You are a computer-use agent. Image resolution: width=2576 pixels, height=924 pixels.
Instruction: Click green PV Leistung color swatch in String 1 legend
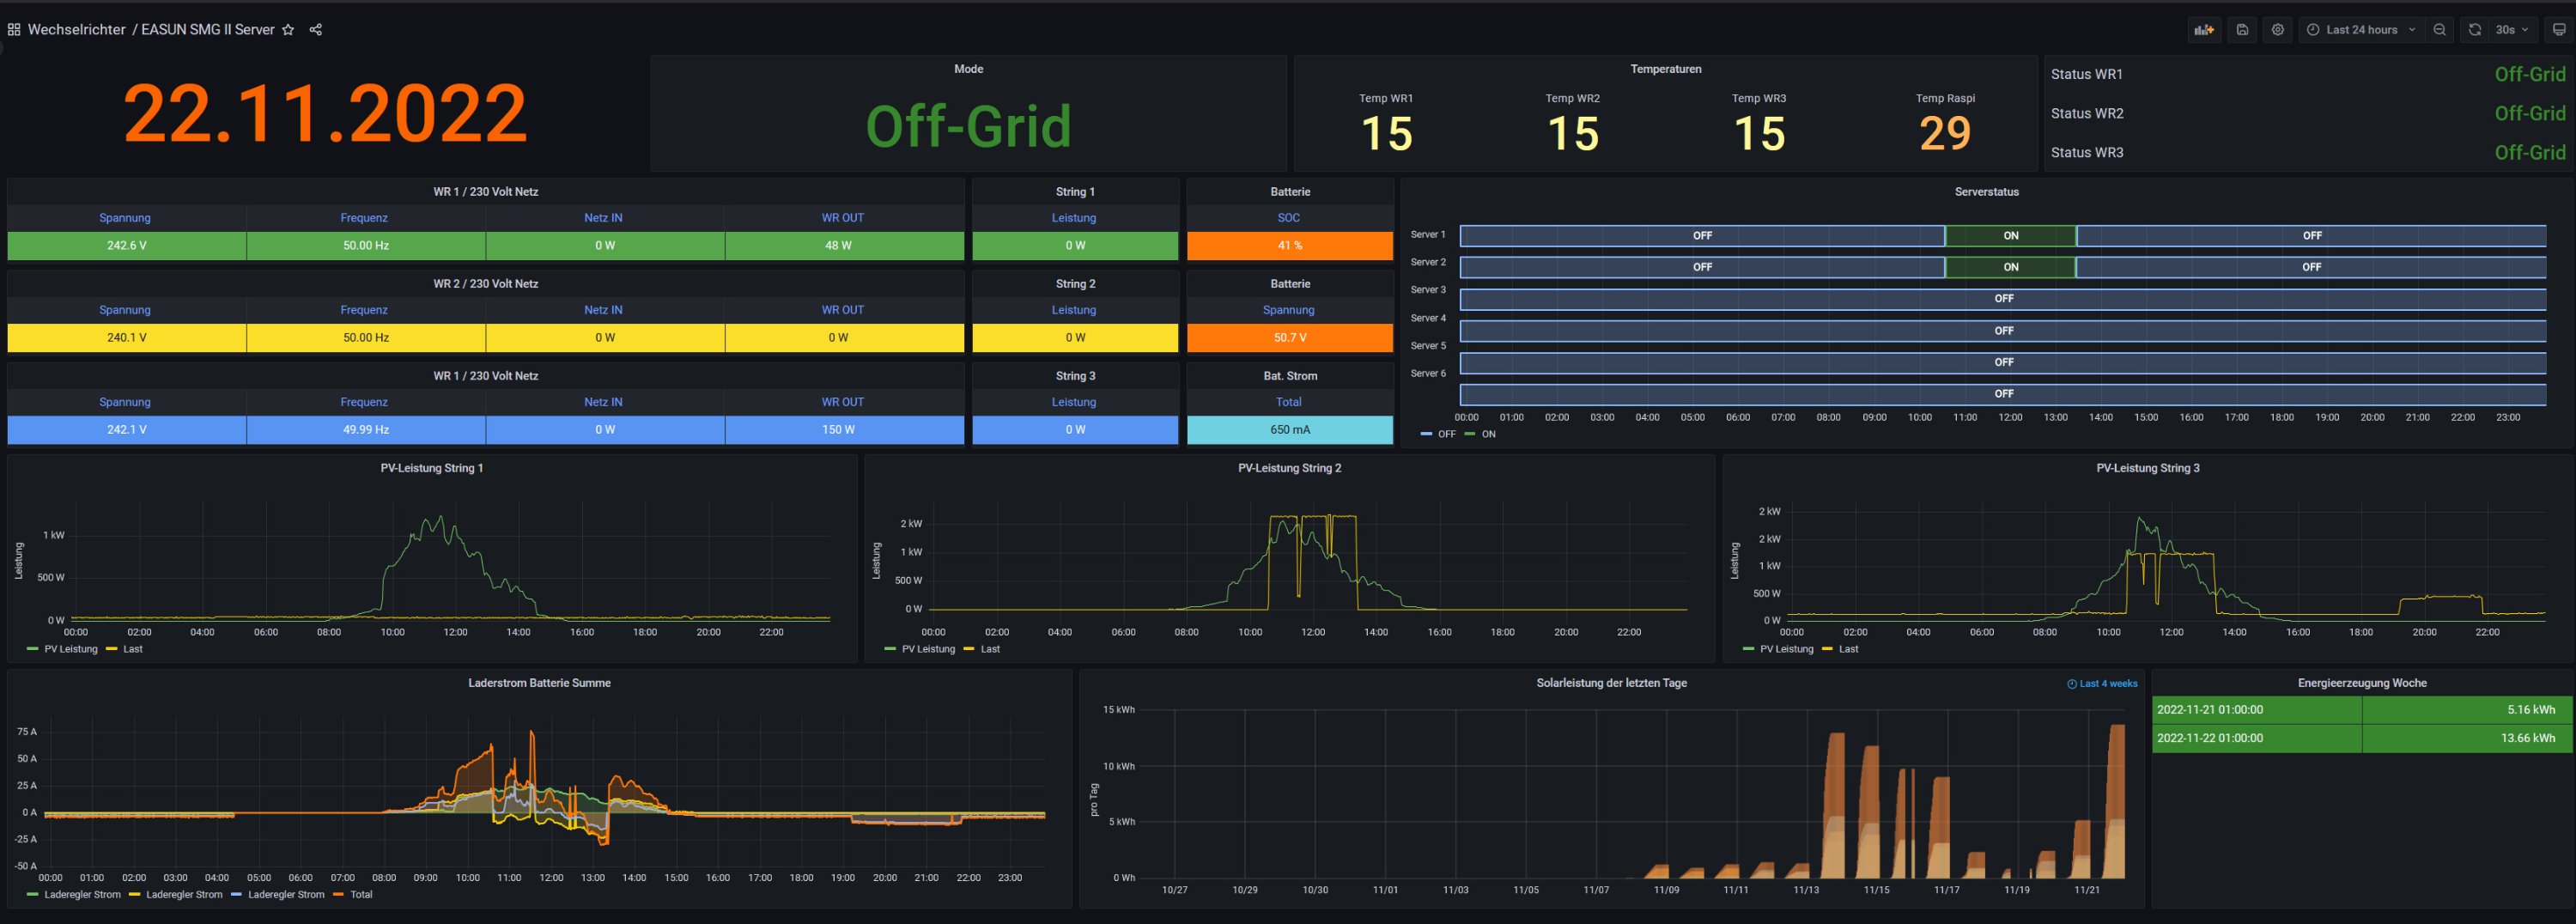click(x=33, y=649)
